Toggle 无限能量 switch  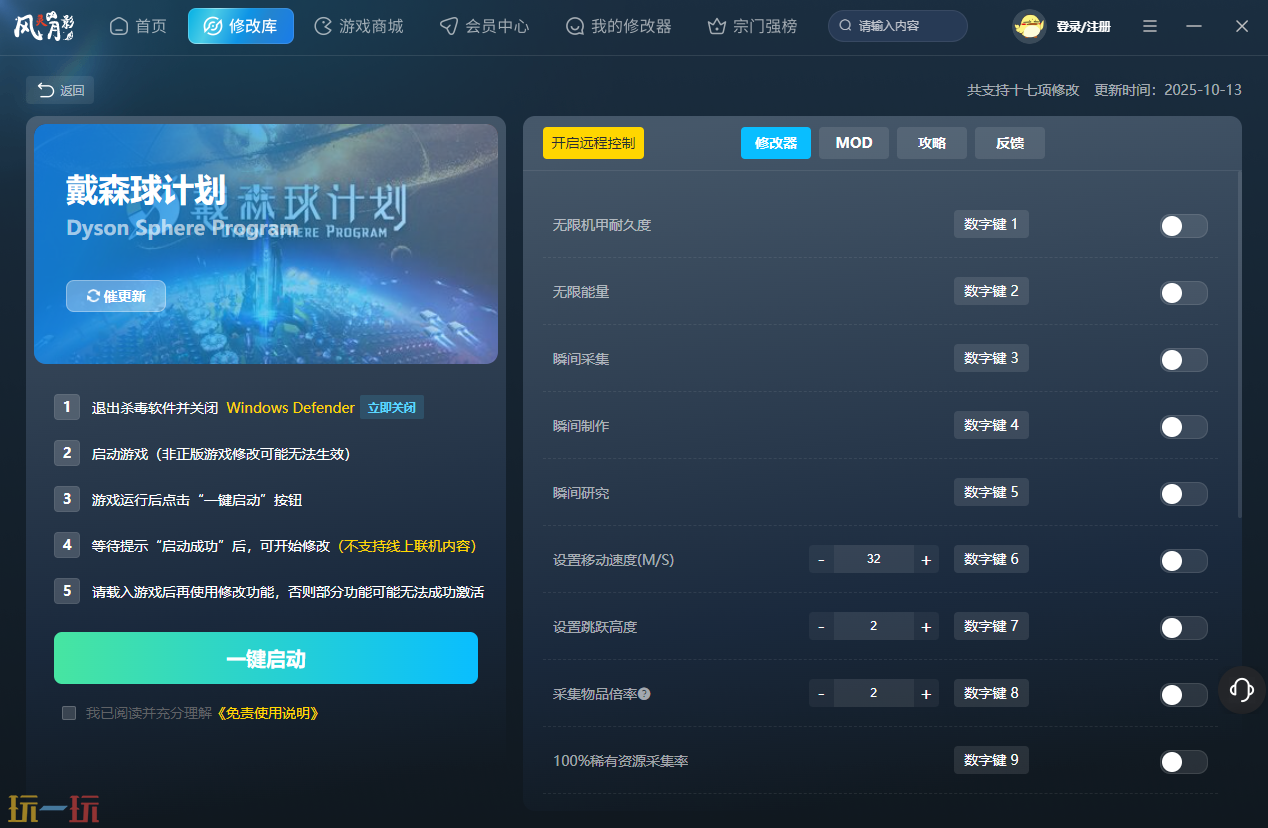tap(1184, 293)
